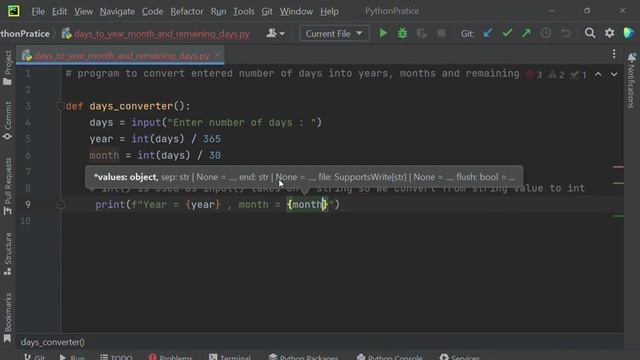Select days_to_year_month_and_remaining_days.py editor tab
This screenshot has height=360, width=640.
[121, 56]
